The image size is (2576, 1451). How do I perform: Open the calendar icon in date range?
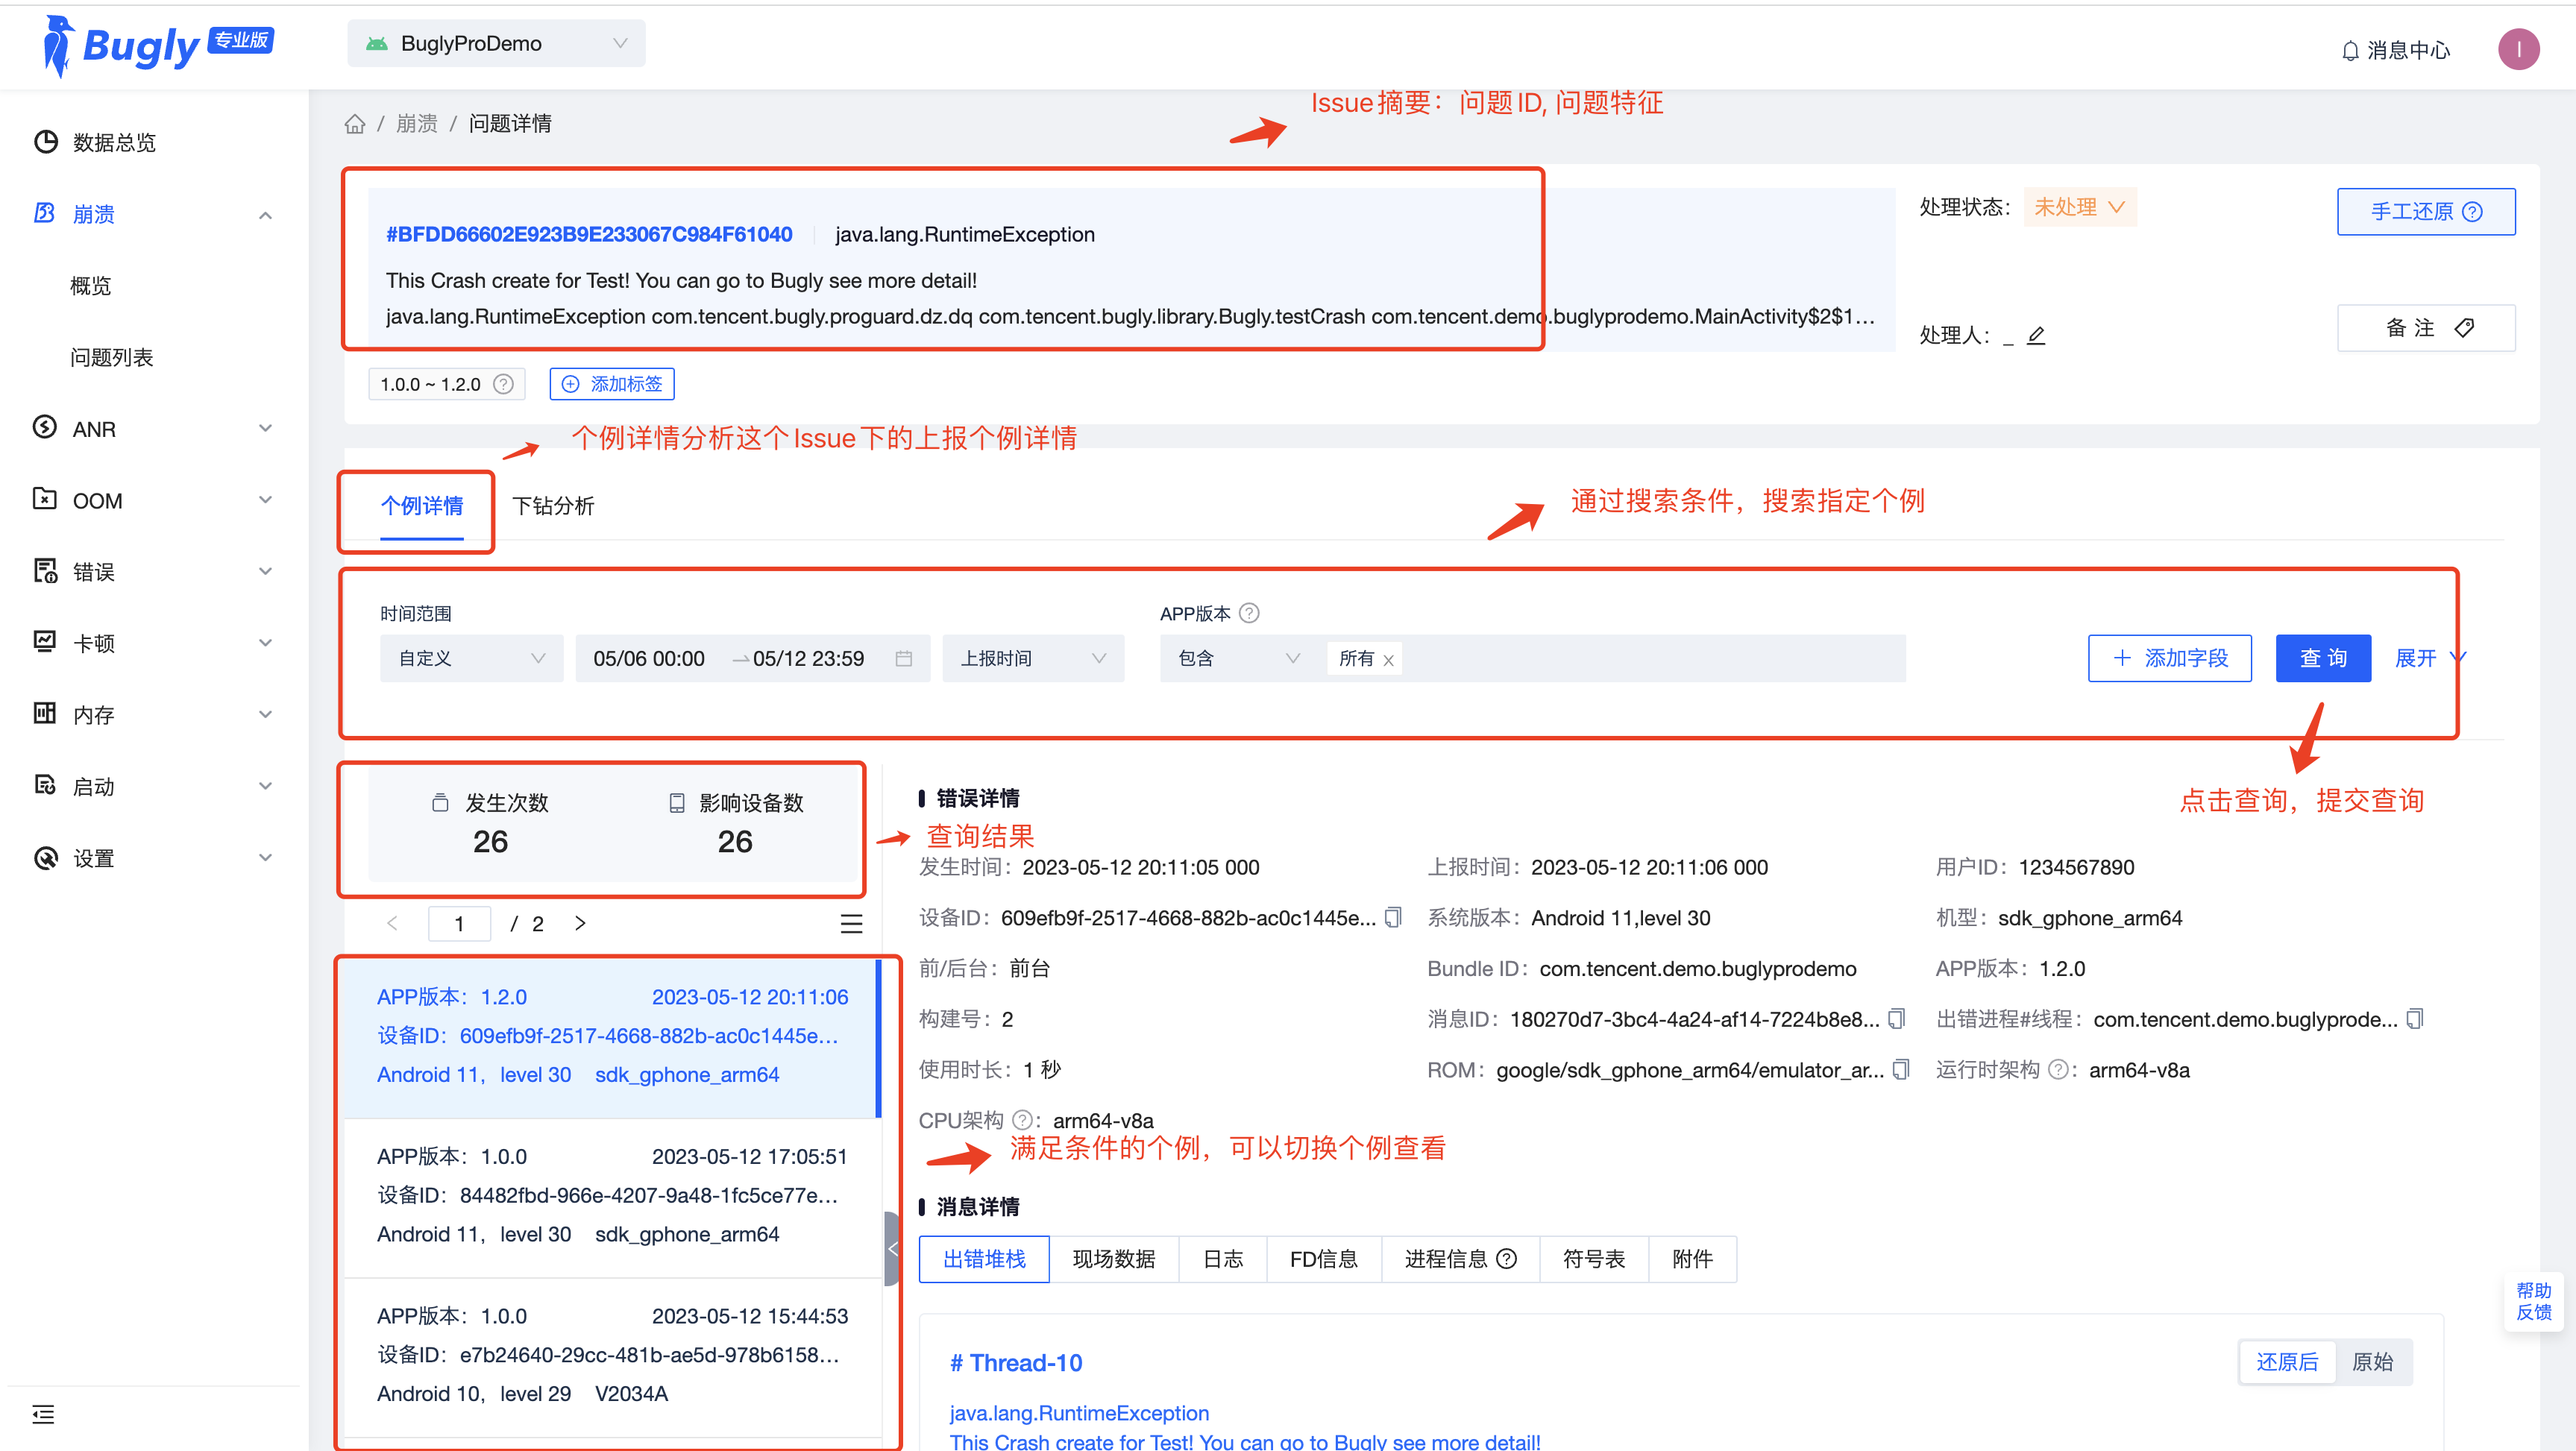pos(904,658)
